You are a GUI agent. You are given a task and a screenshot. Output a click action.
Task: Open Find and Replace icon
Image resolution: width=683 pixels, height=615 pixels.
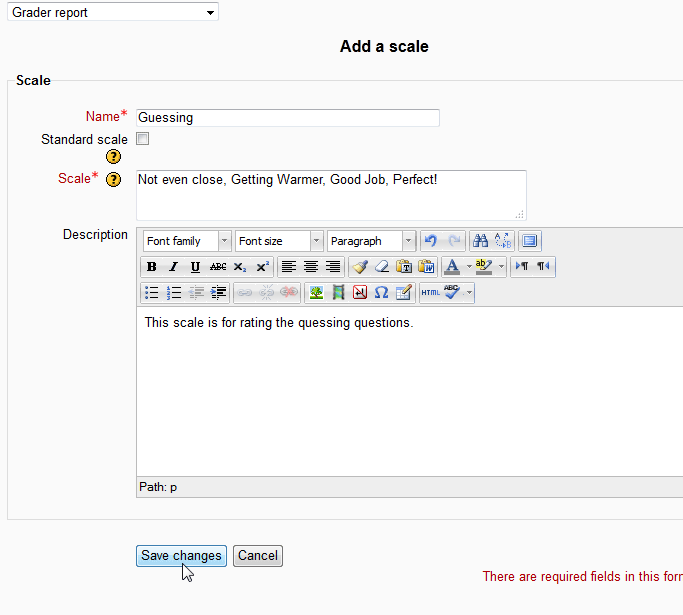(503, 241)
